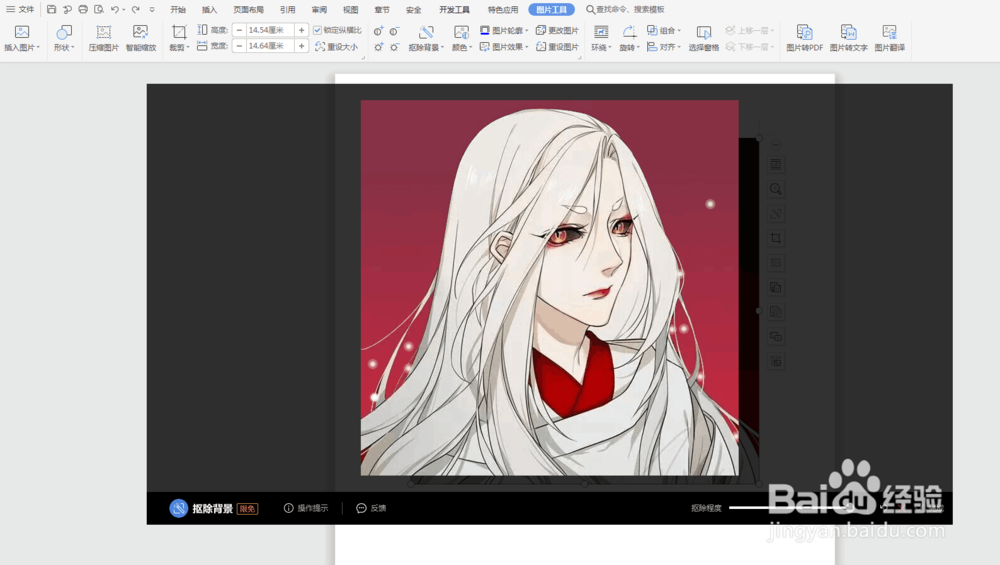
Task: Open the 开发工具 tab
Action: point(454,10)
